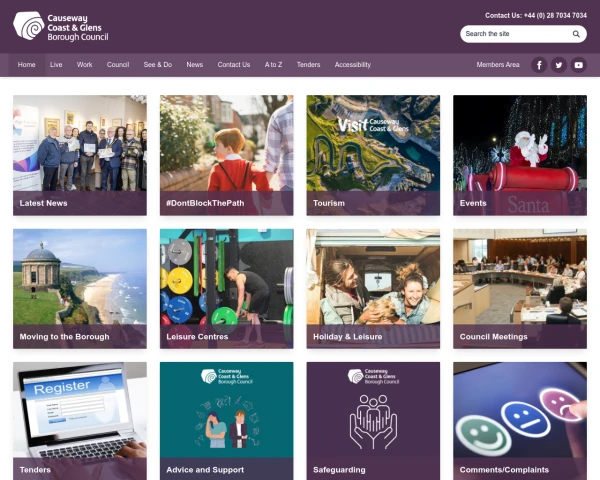The height and width of the screenshot is (480, 600).
Task: Go to the Council menu item
Action: coord(118,65)
